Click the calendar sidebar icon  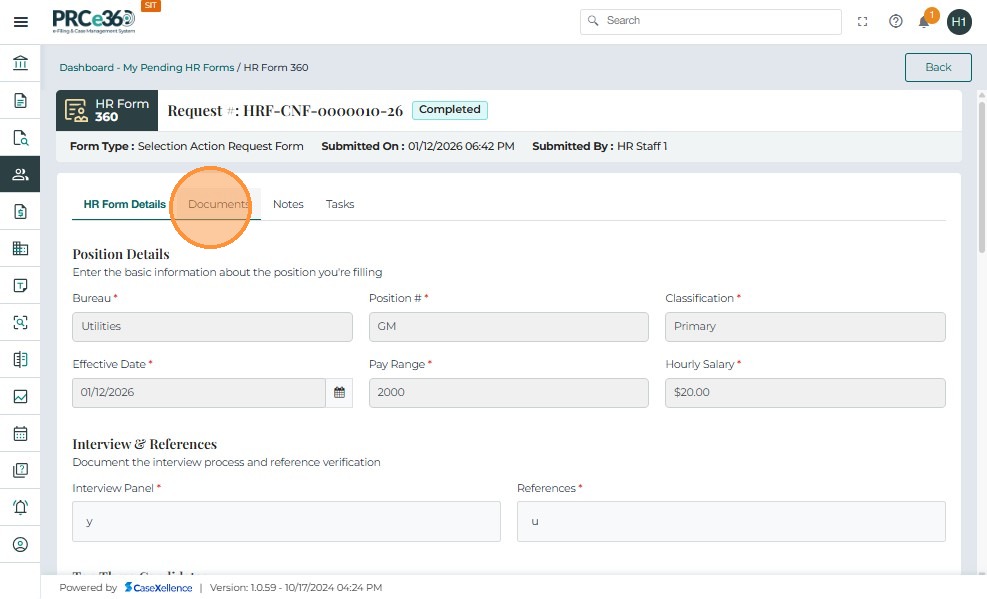point(20,434)
